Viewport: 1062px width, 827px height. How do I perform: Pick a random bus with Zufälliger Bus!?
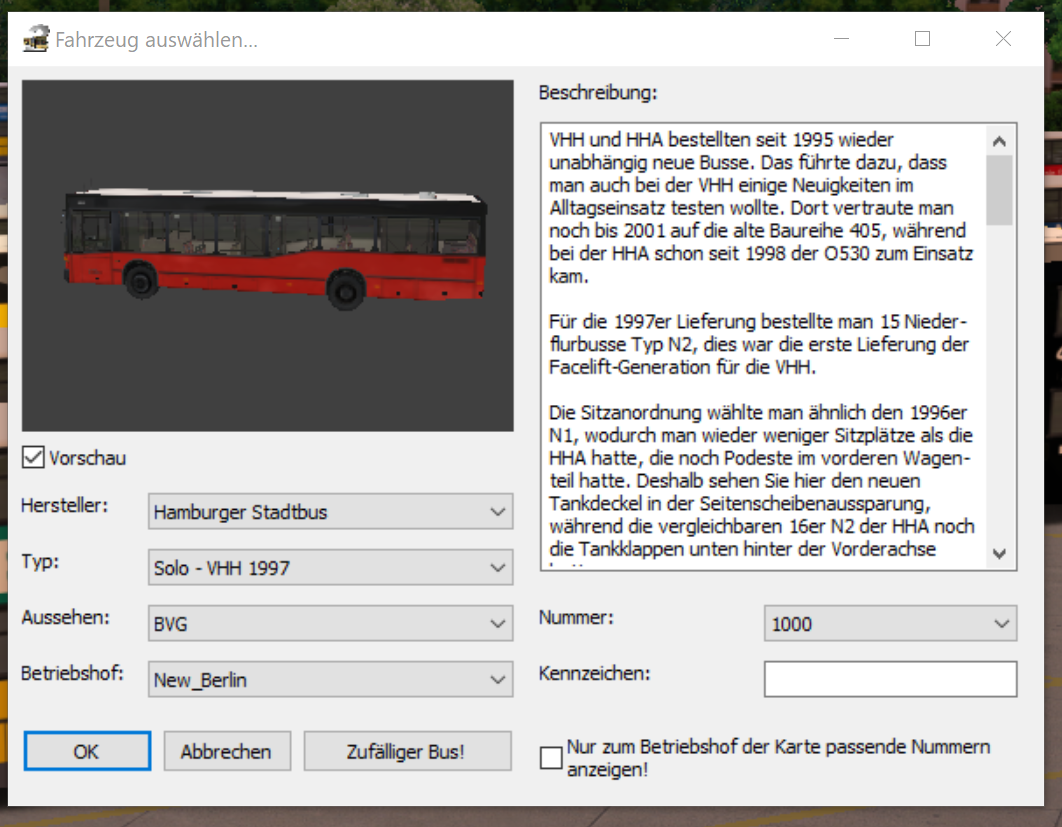point(406,751)
